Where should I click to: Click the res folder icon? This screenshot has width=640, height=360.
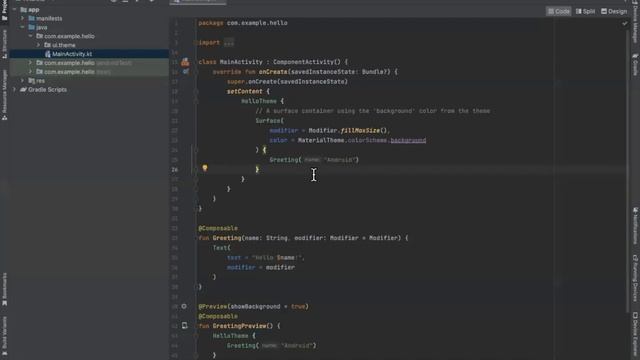point(31,81)
